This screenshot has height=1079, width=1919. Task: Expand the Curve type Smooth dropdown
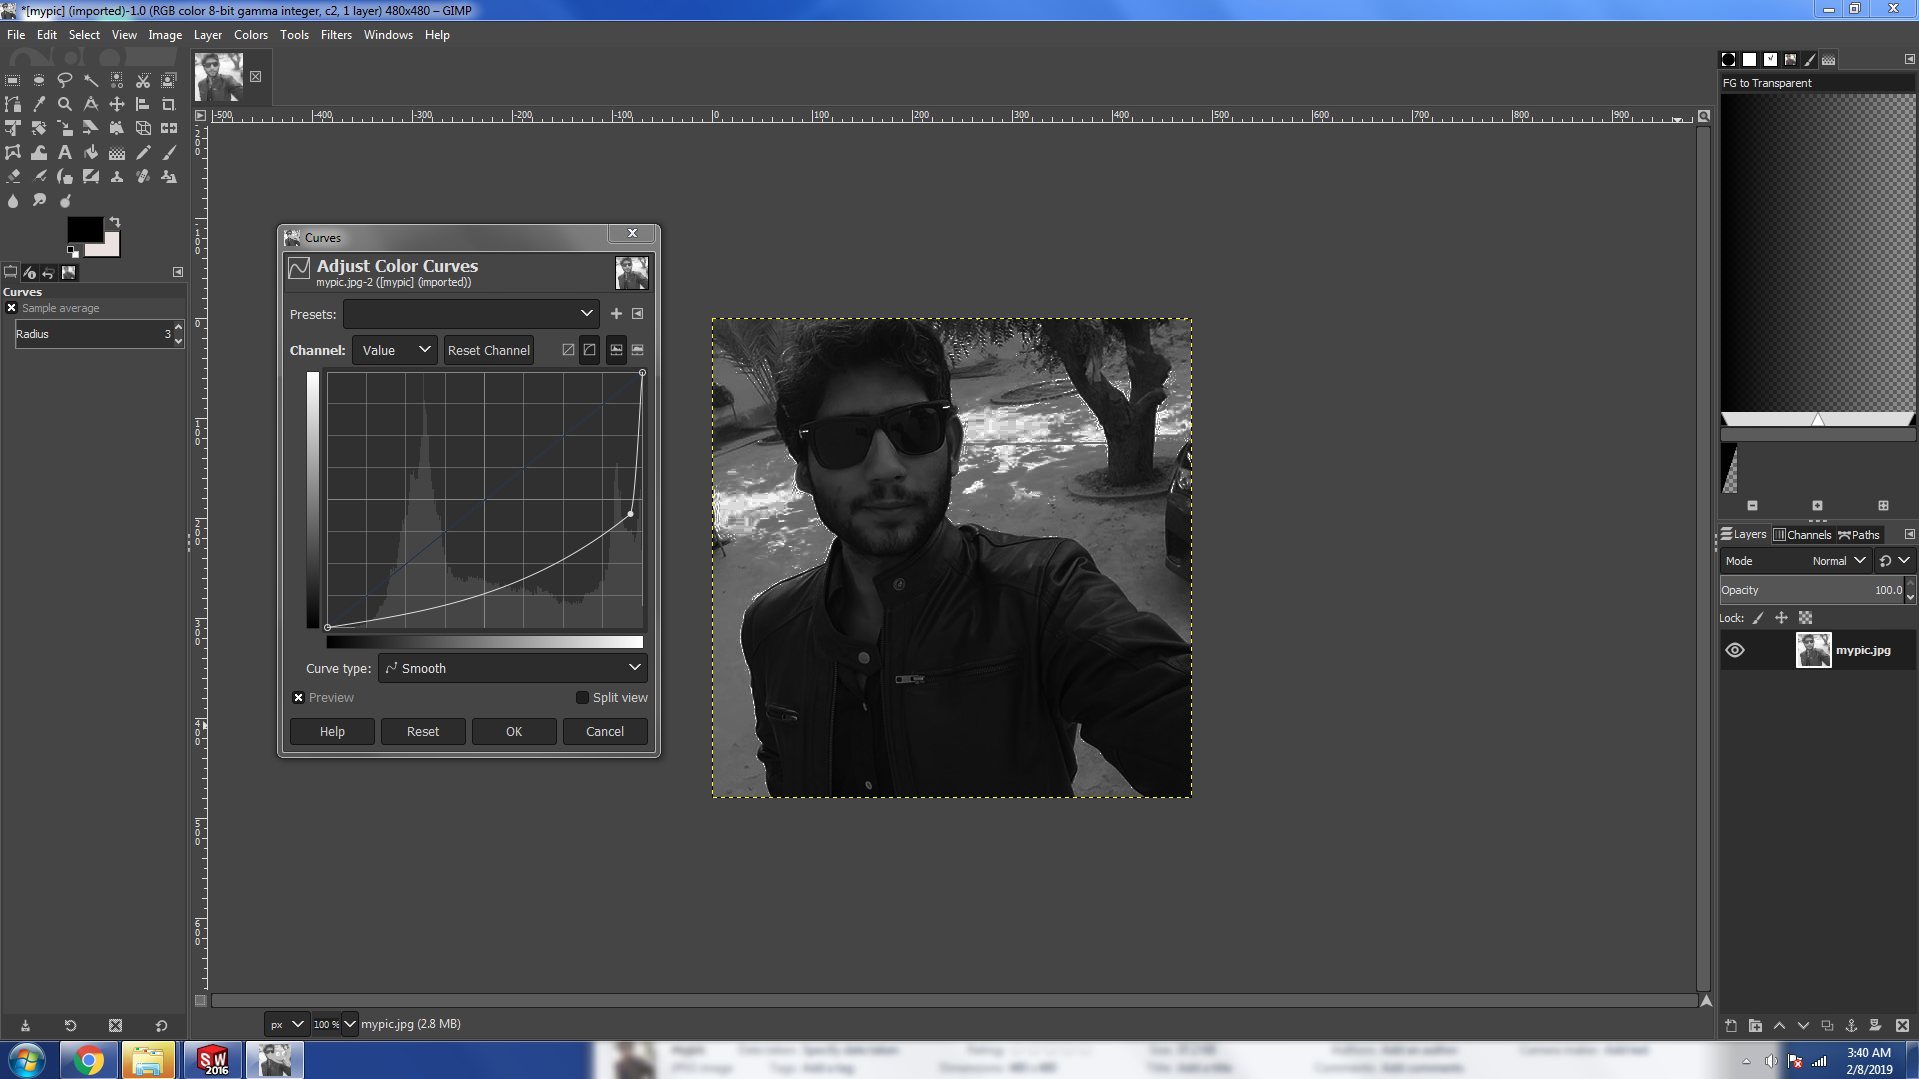513,668
